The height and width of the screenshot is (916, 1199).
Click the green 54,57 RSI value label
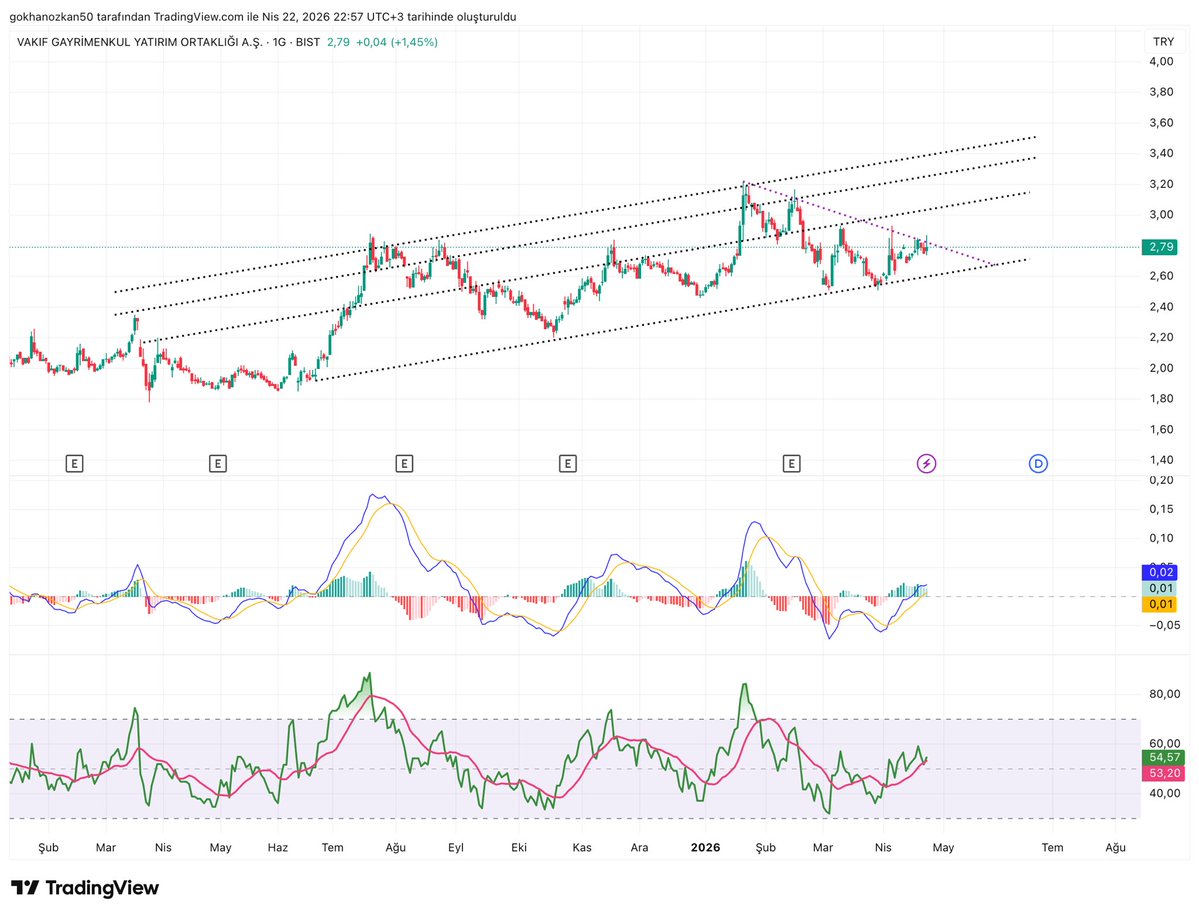[1163, 757]
